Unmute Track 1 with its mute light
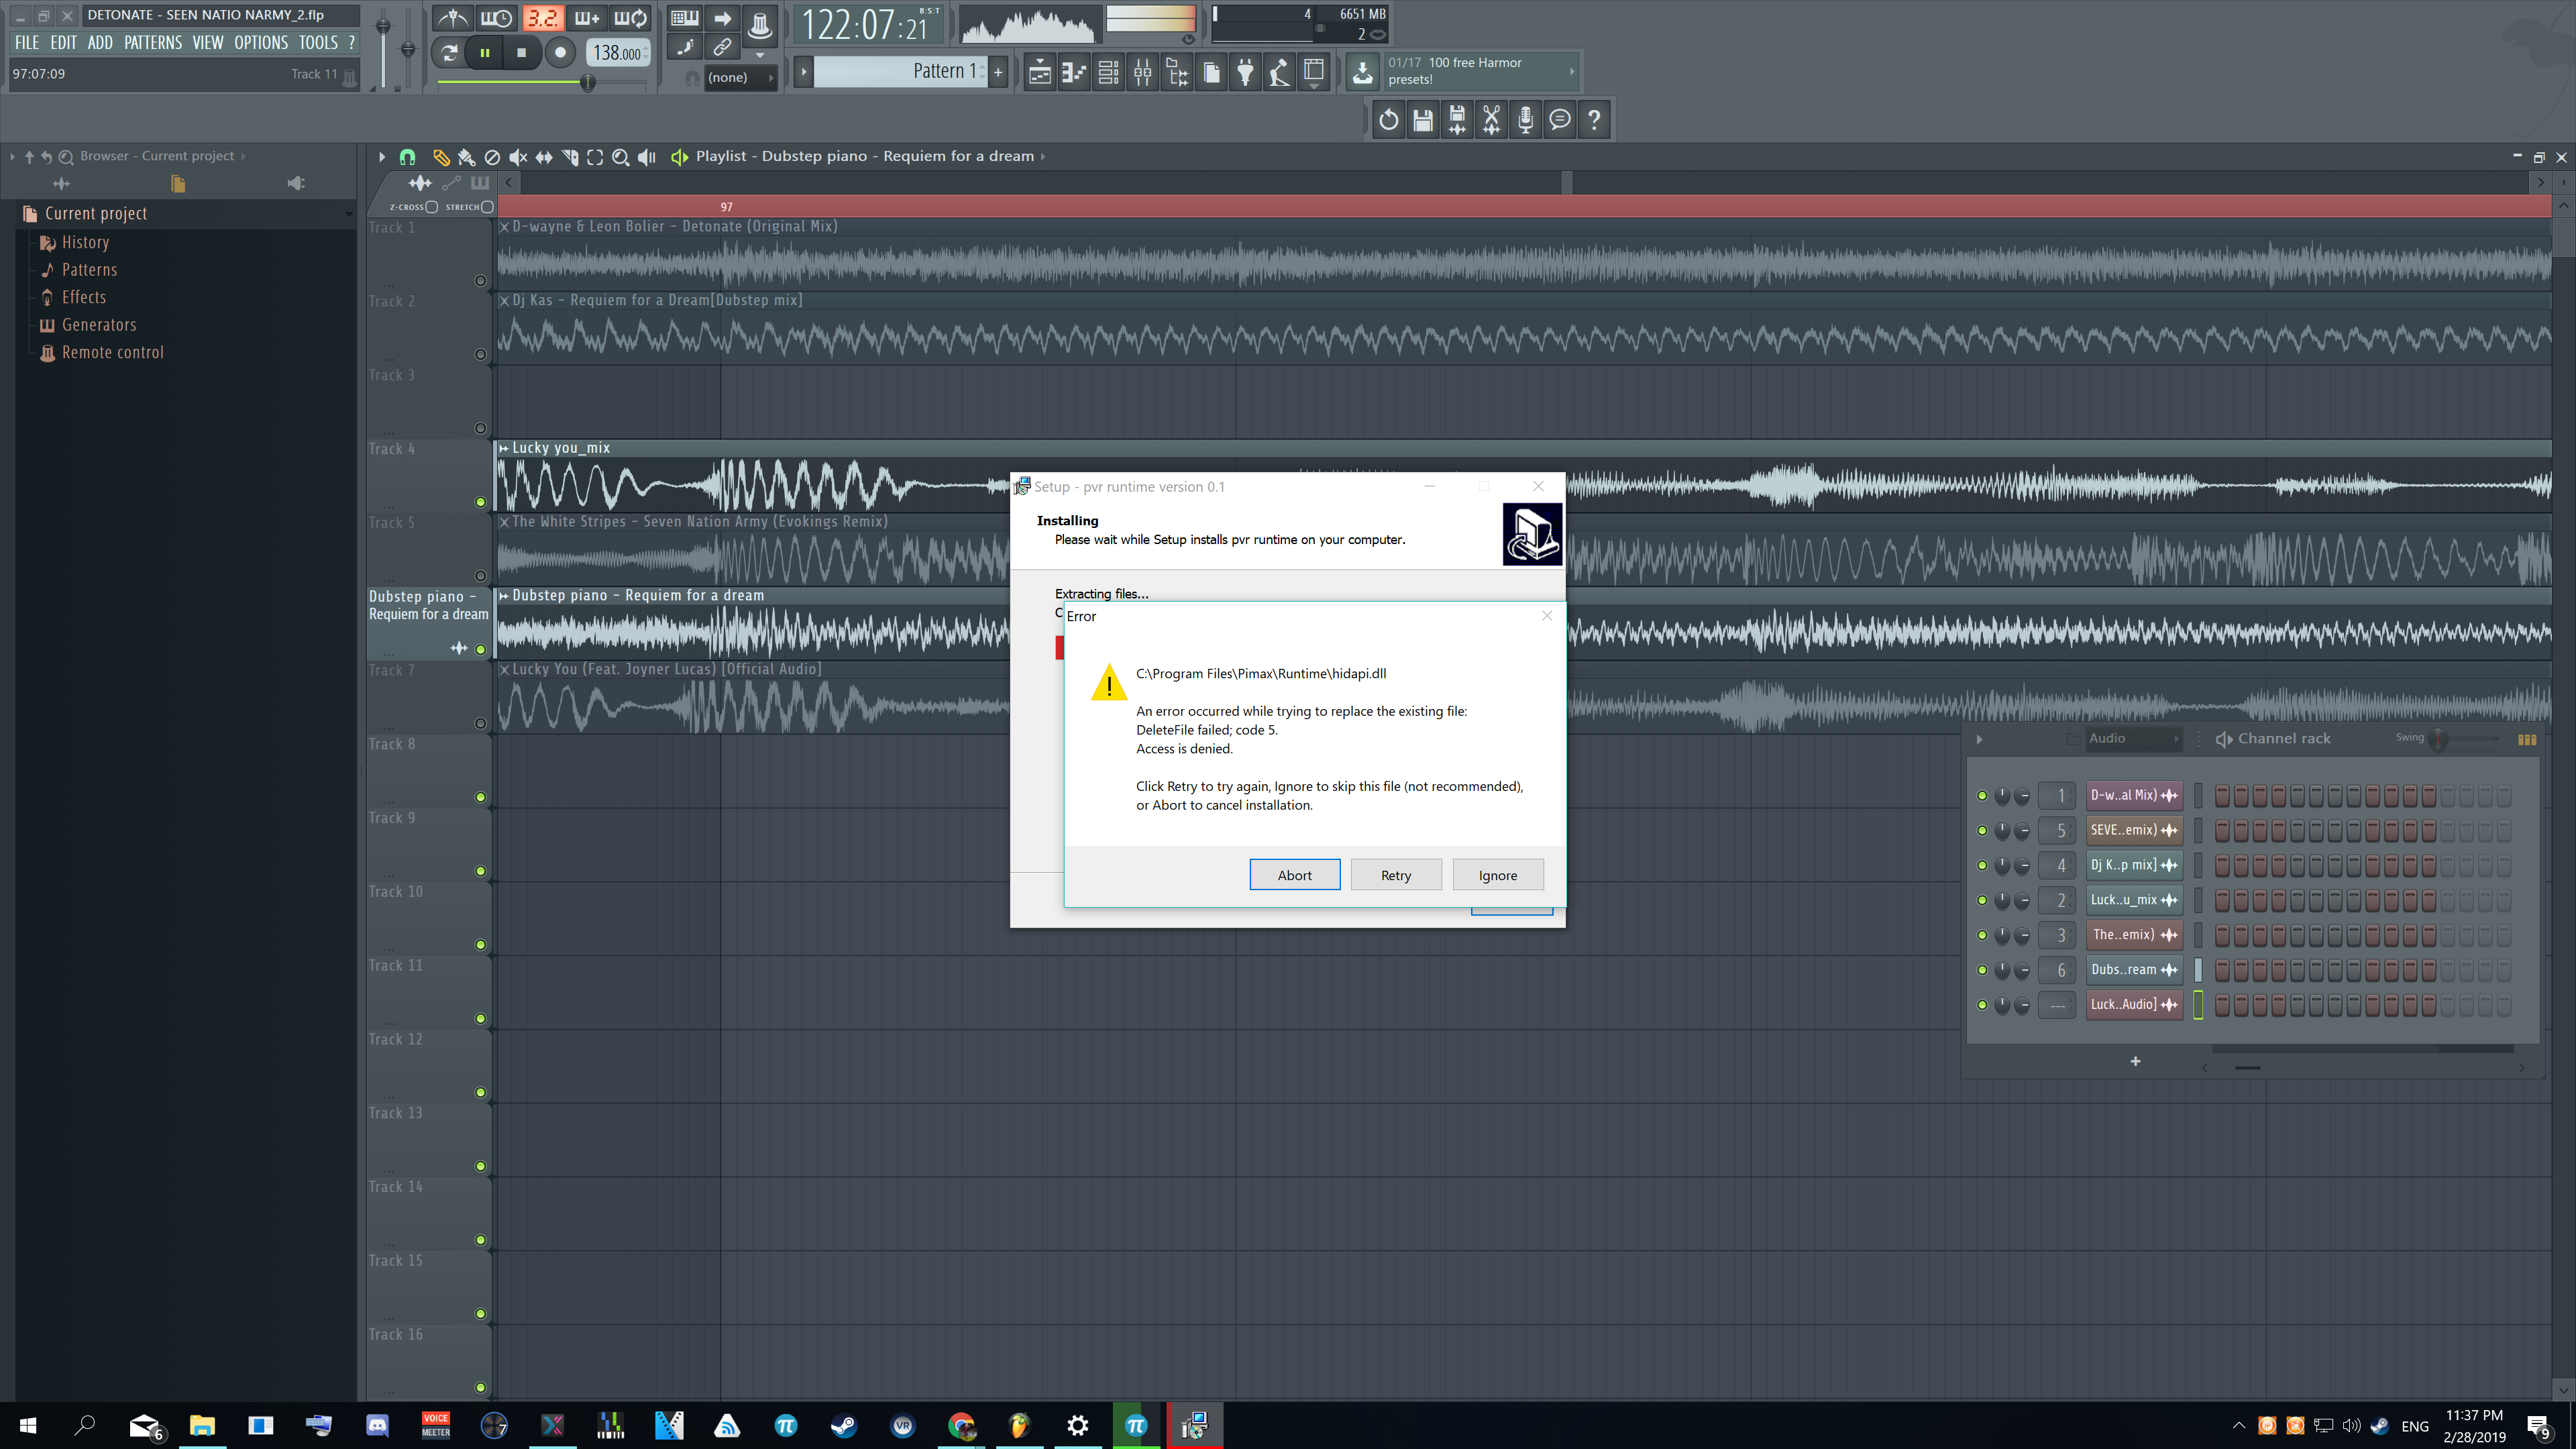2576x1449 pixels. 480,281
